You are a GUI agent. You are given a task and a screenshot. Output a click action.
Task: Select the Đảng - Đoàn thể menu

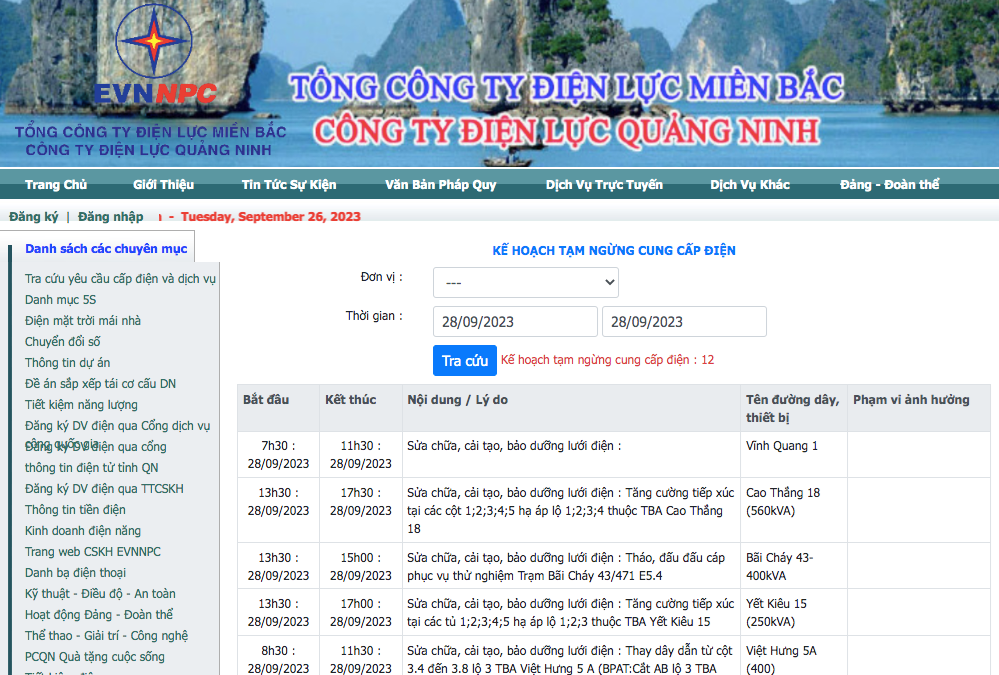coord(890,185)
